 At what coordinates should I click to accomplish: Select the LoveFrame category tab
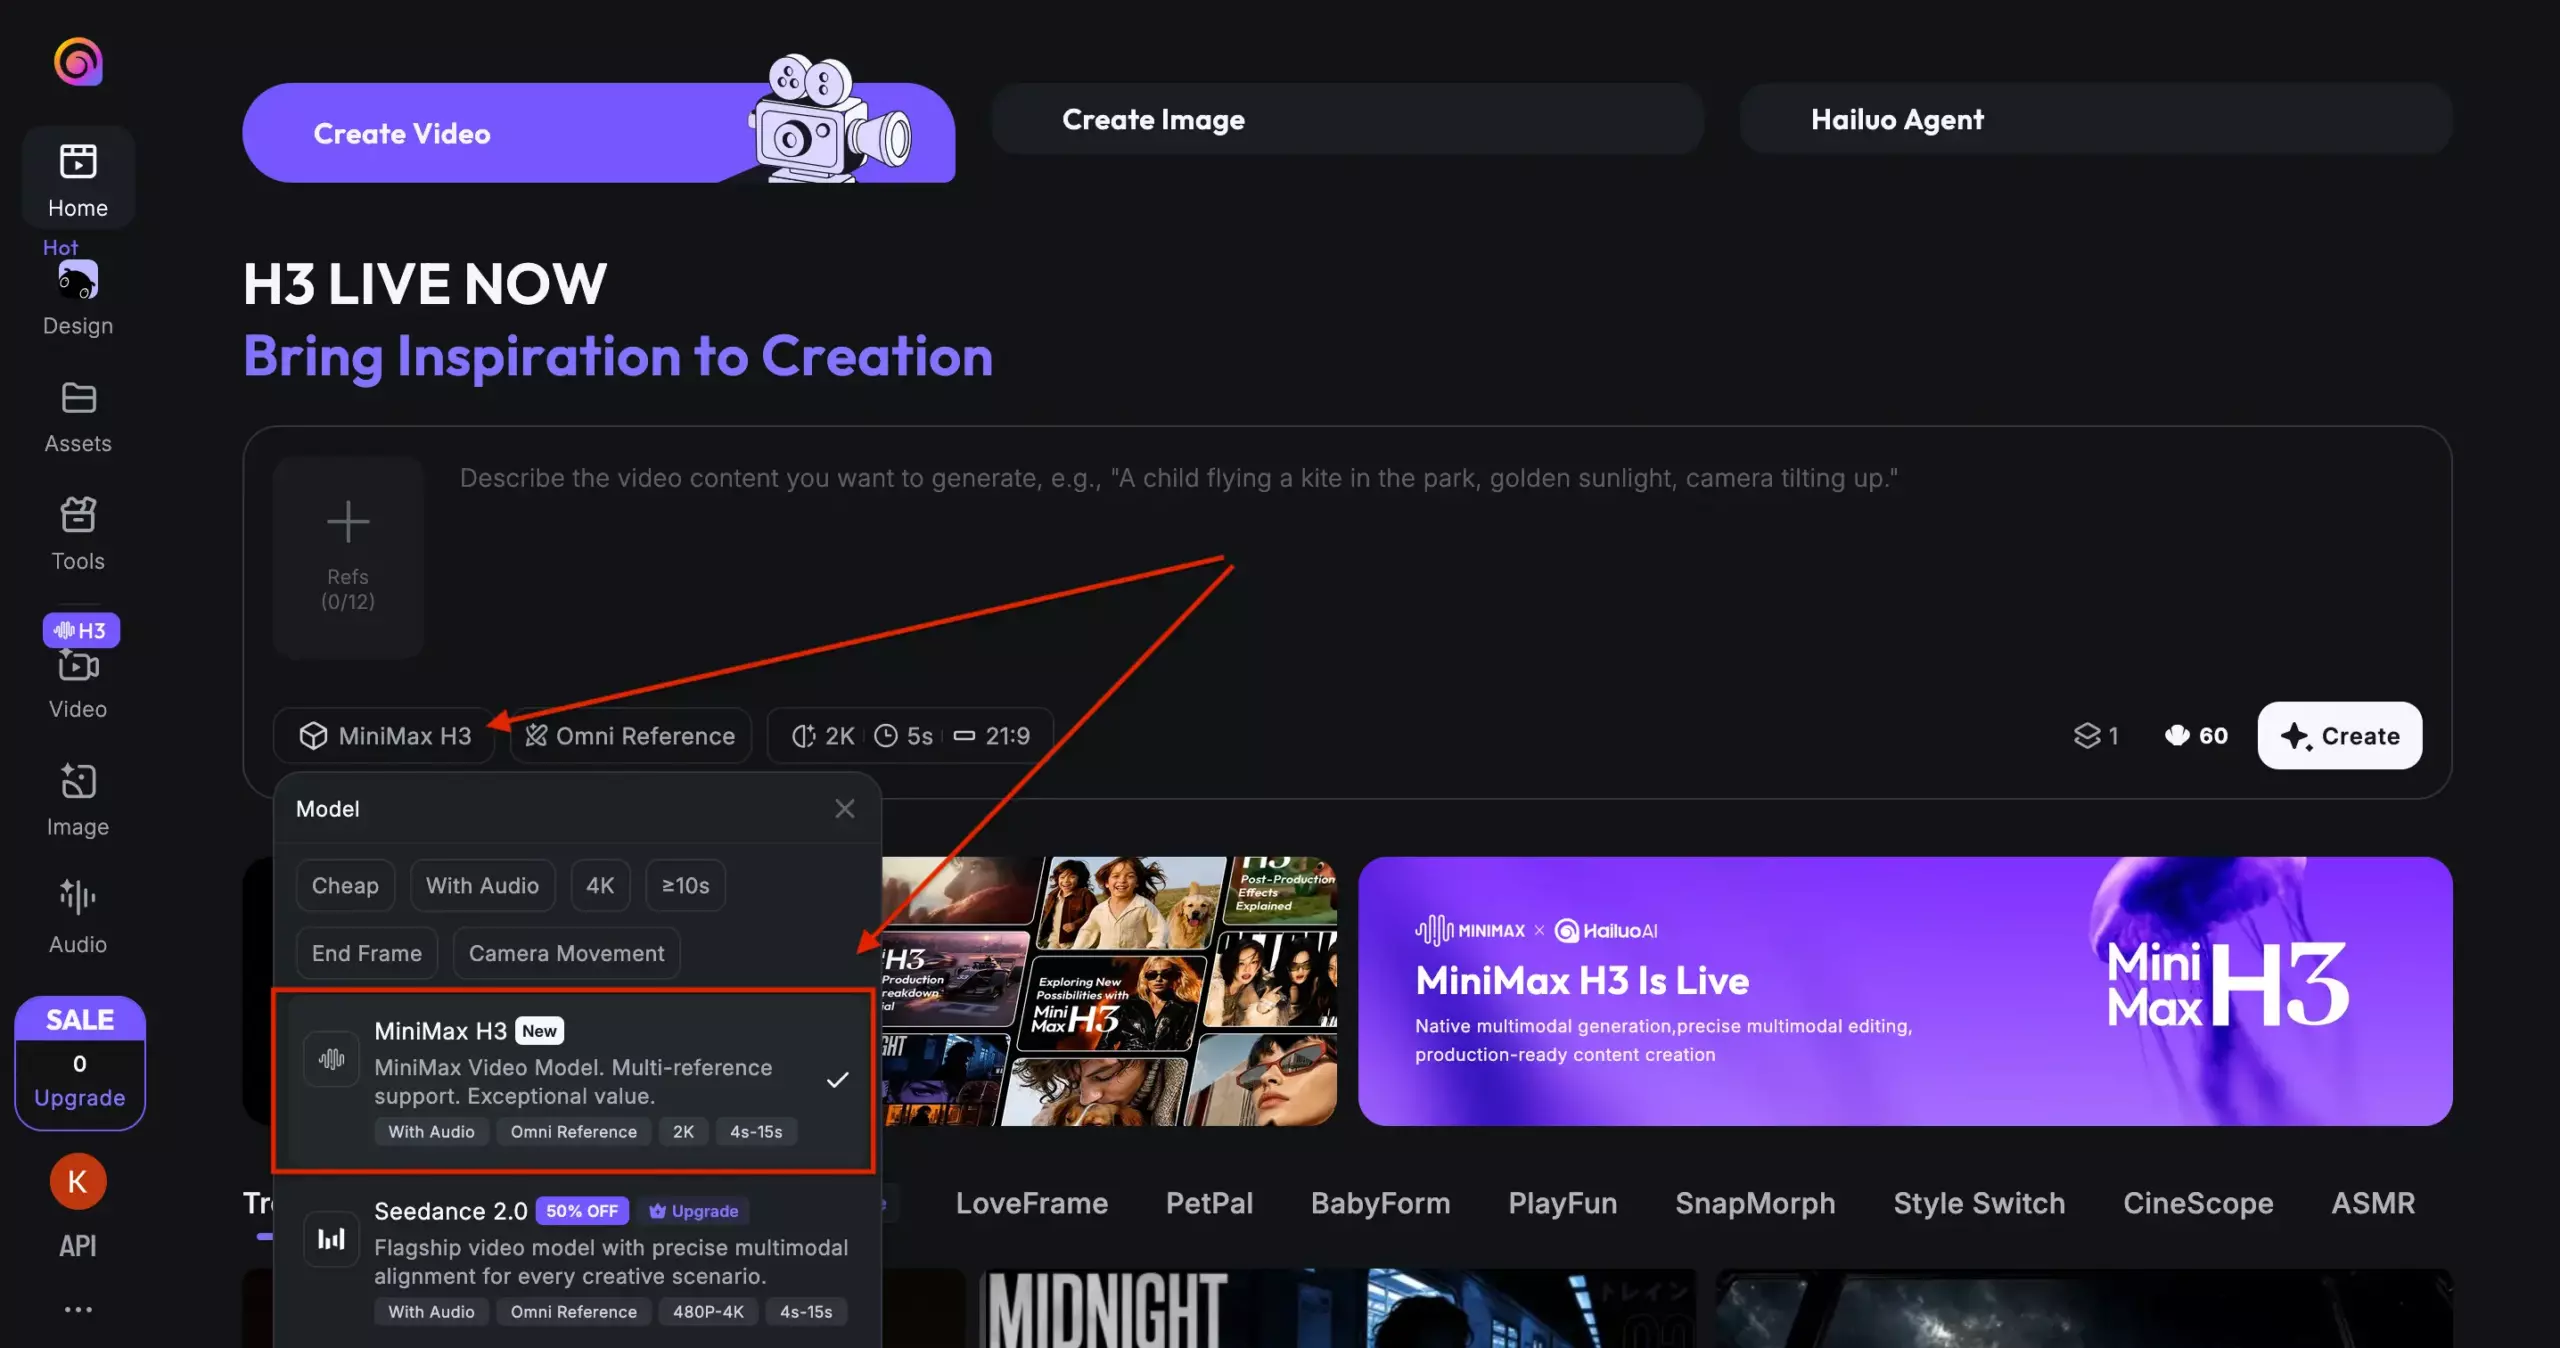(1031, 1203)
